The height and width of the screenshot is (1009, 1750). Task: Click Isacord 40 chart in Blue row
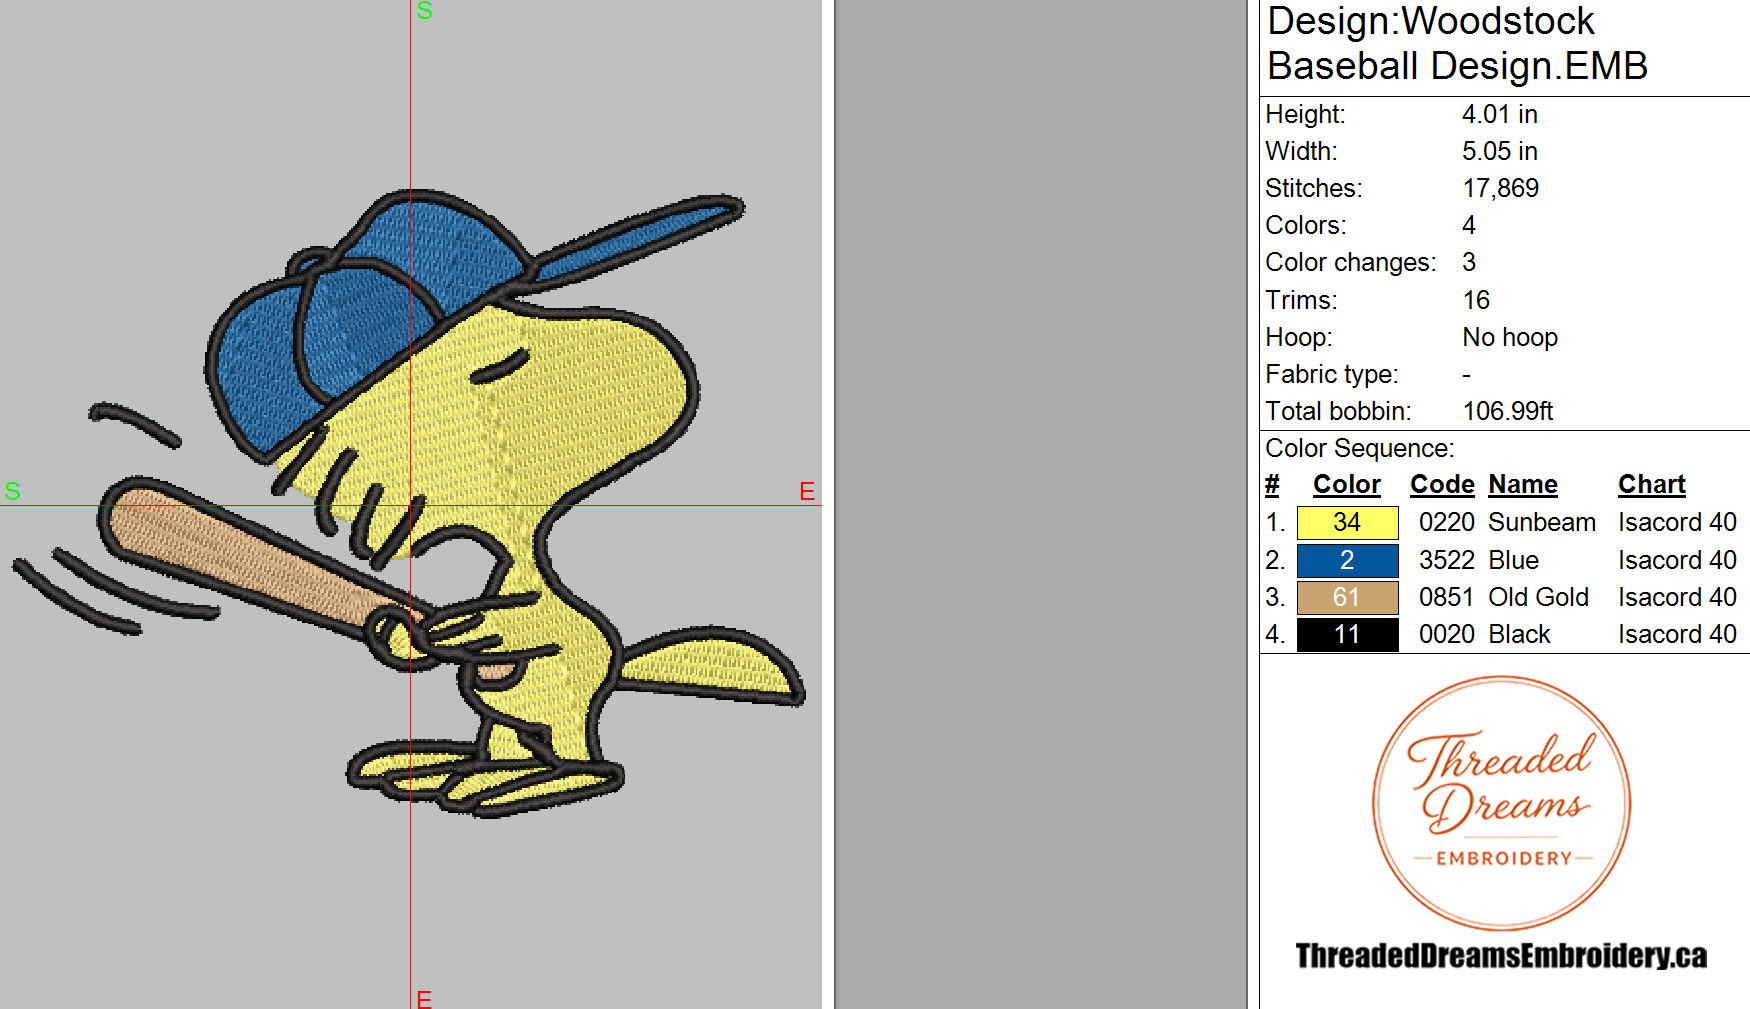click(1677, 561)
